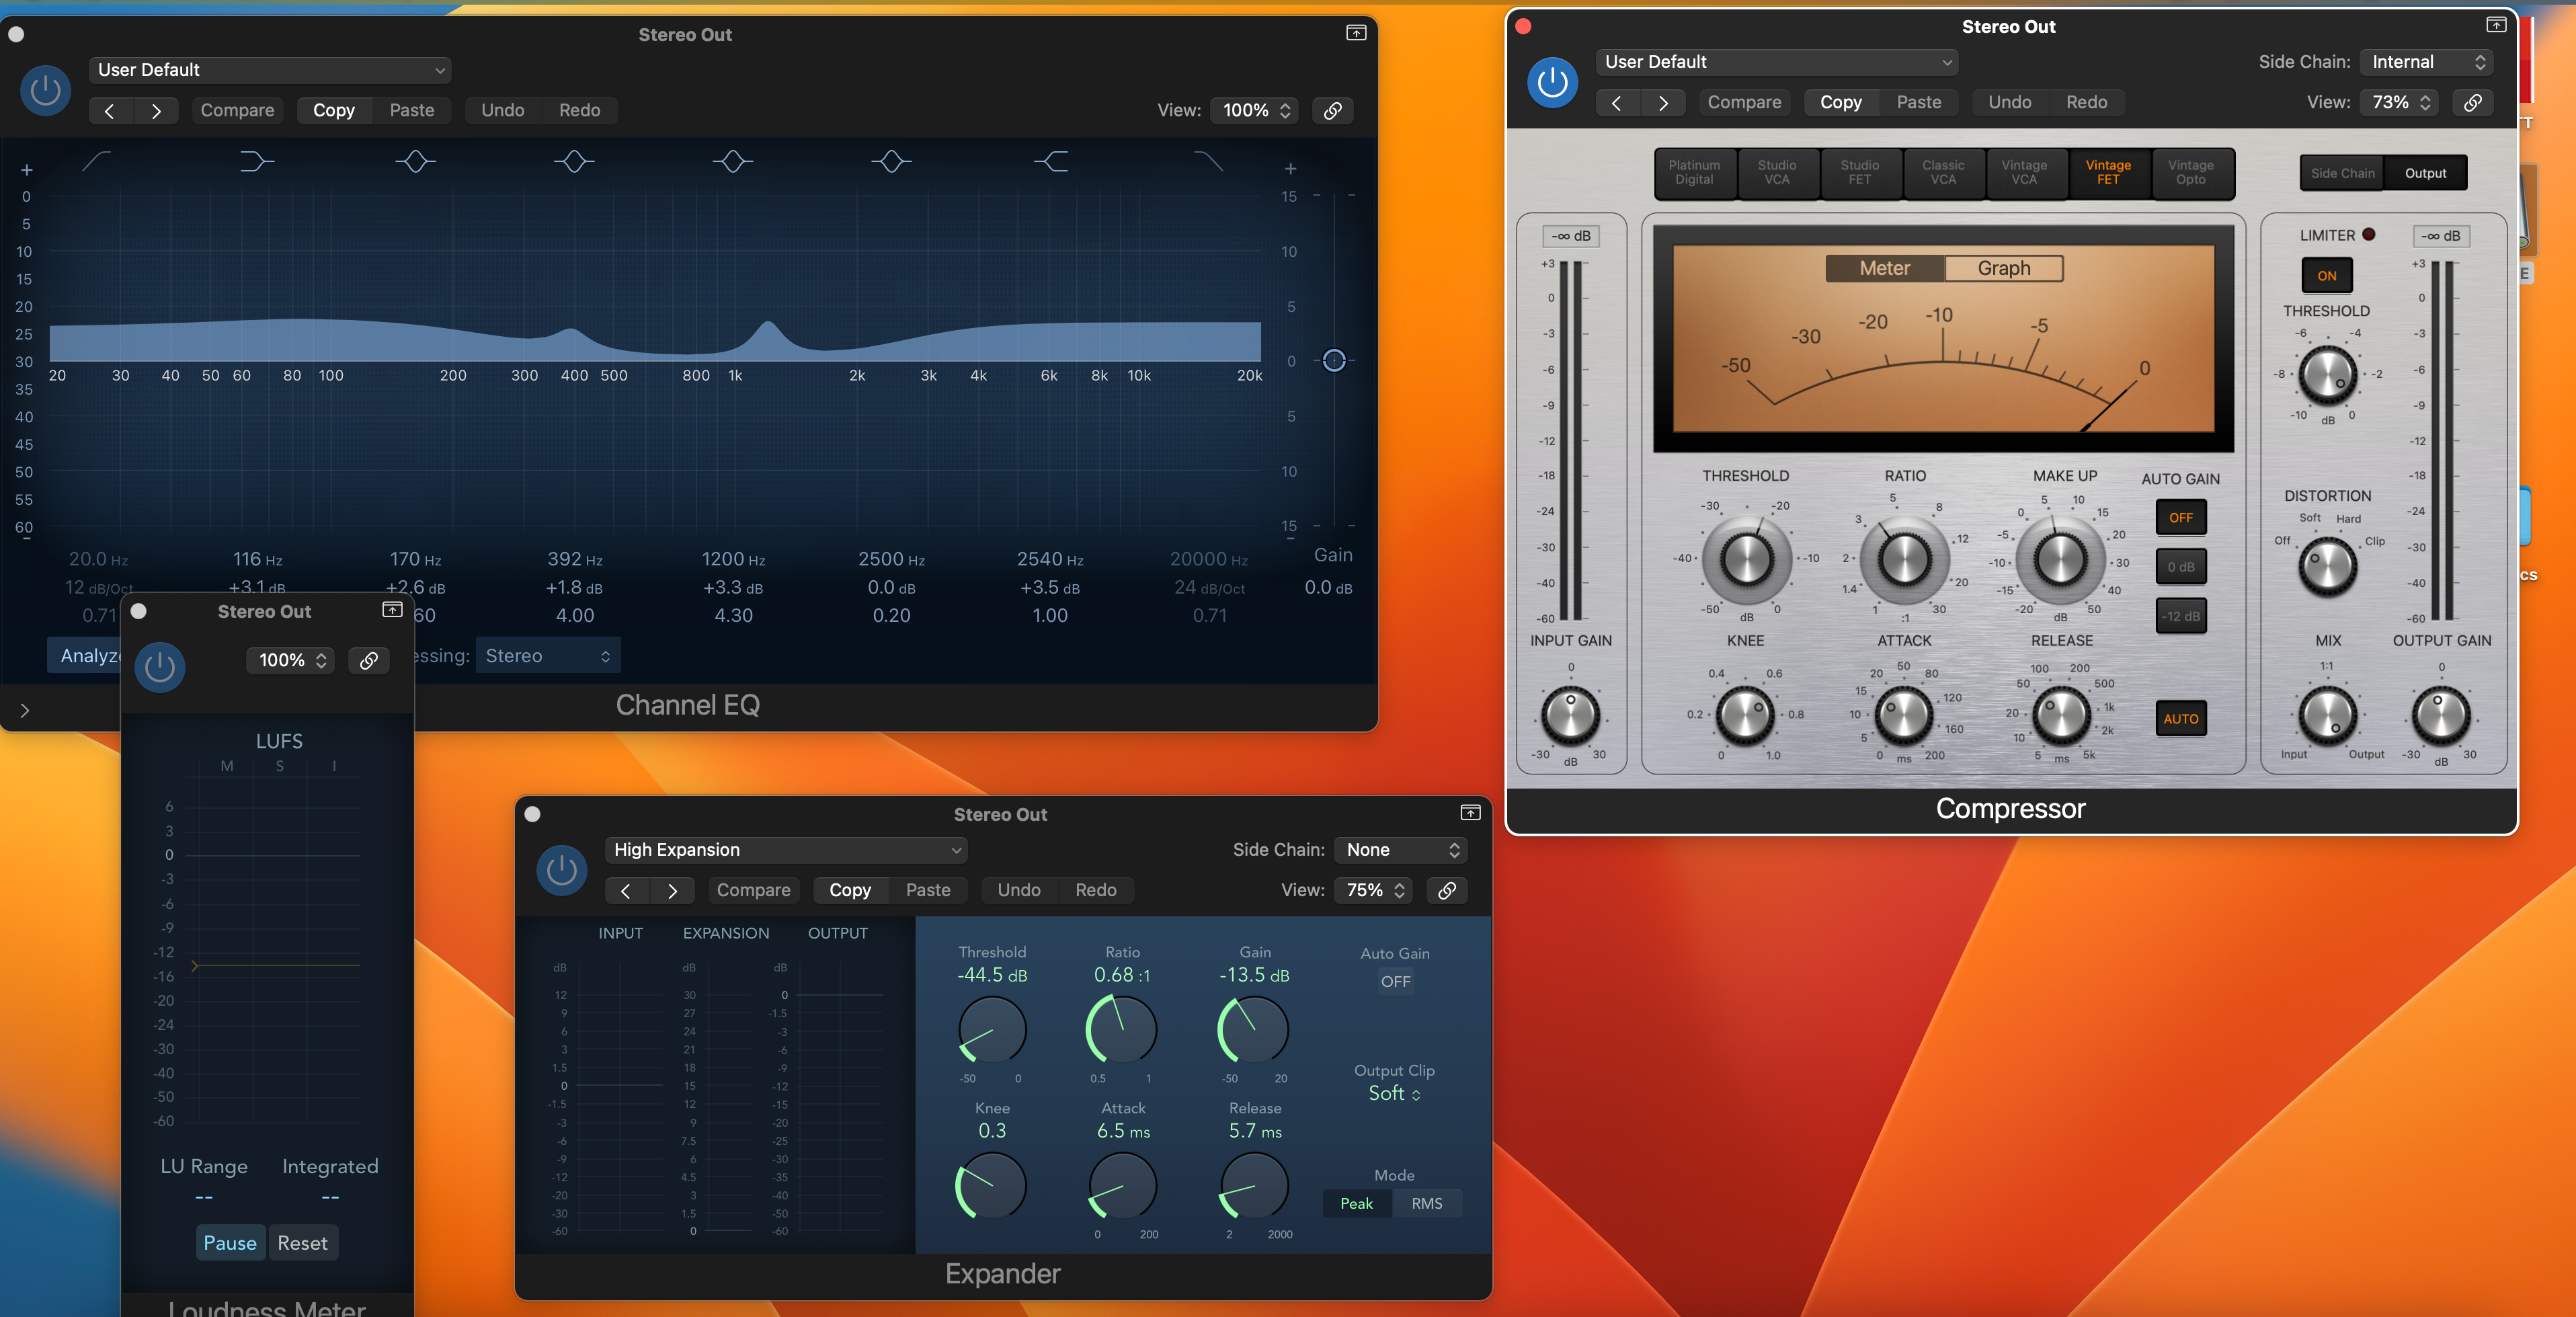Toggle Auto Gain OFF in the Compressor

click(2180, 518)
